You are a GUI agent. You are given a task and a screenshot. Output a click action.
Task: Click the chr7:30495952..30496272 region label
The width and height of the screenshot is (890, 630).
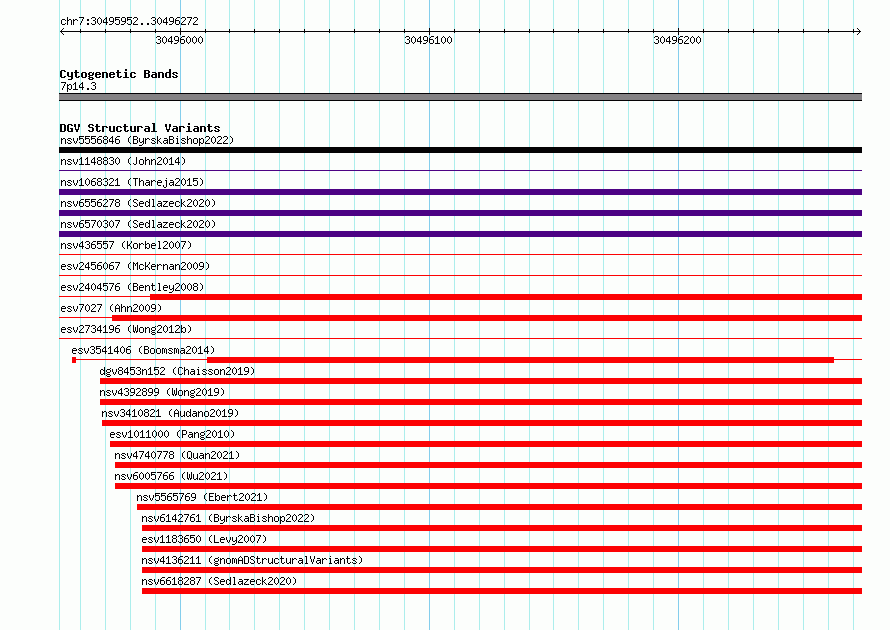(x=129, y=21)
